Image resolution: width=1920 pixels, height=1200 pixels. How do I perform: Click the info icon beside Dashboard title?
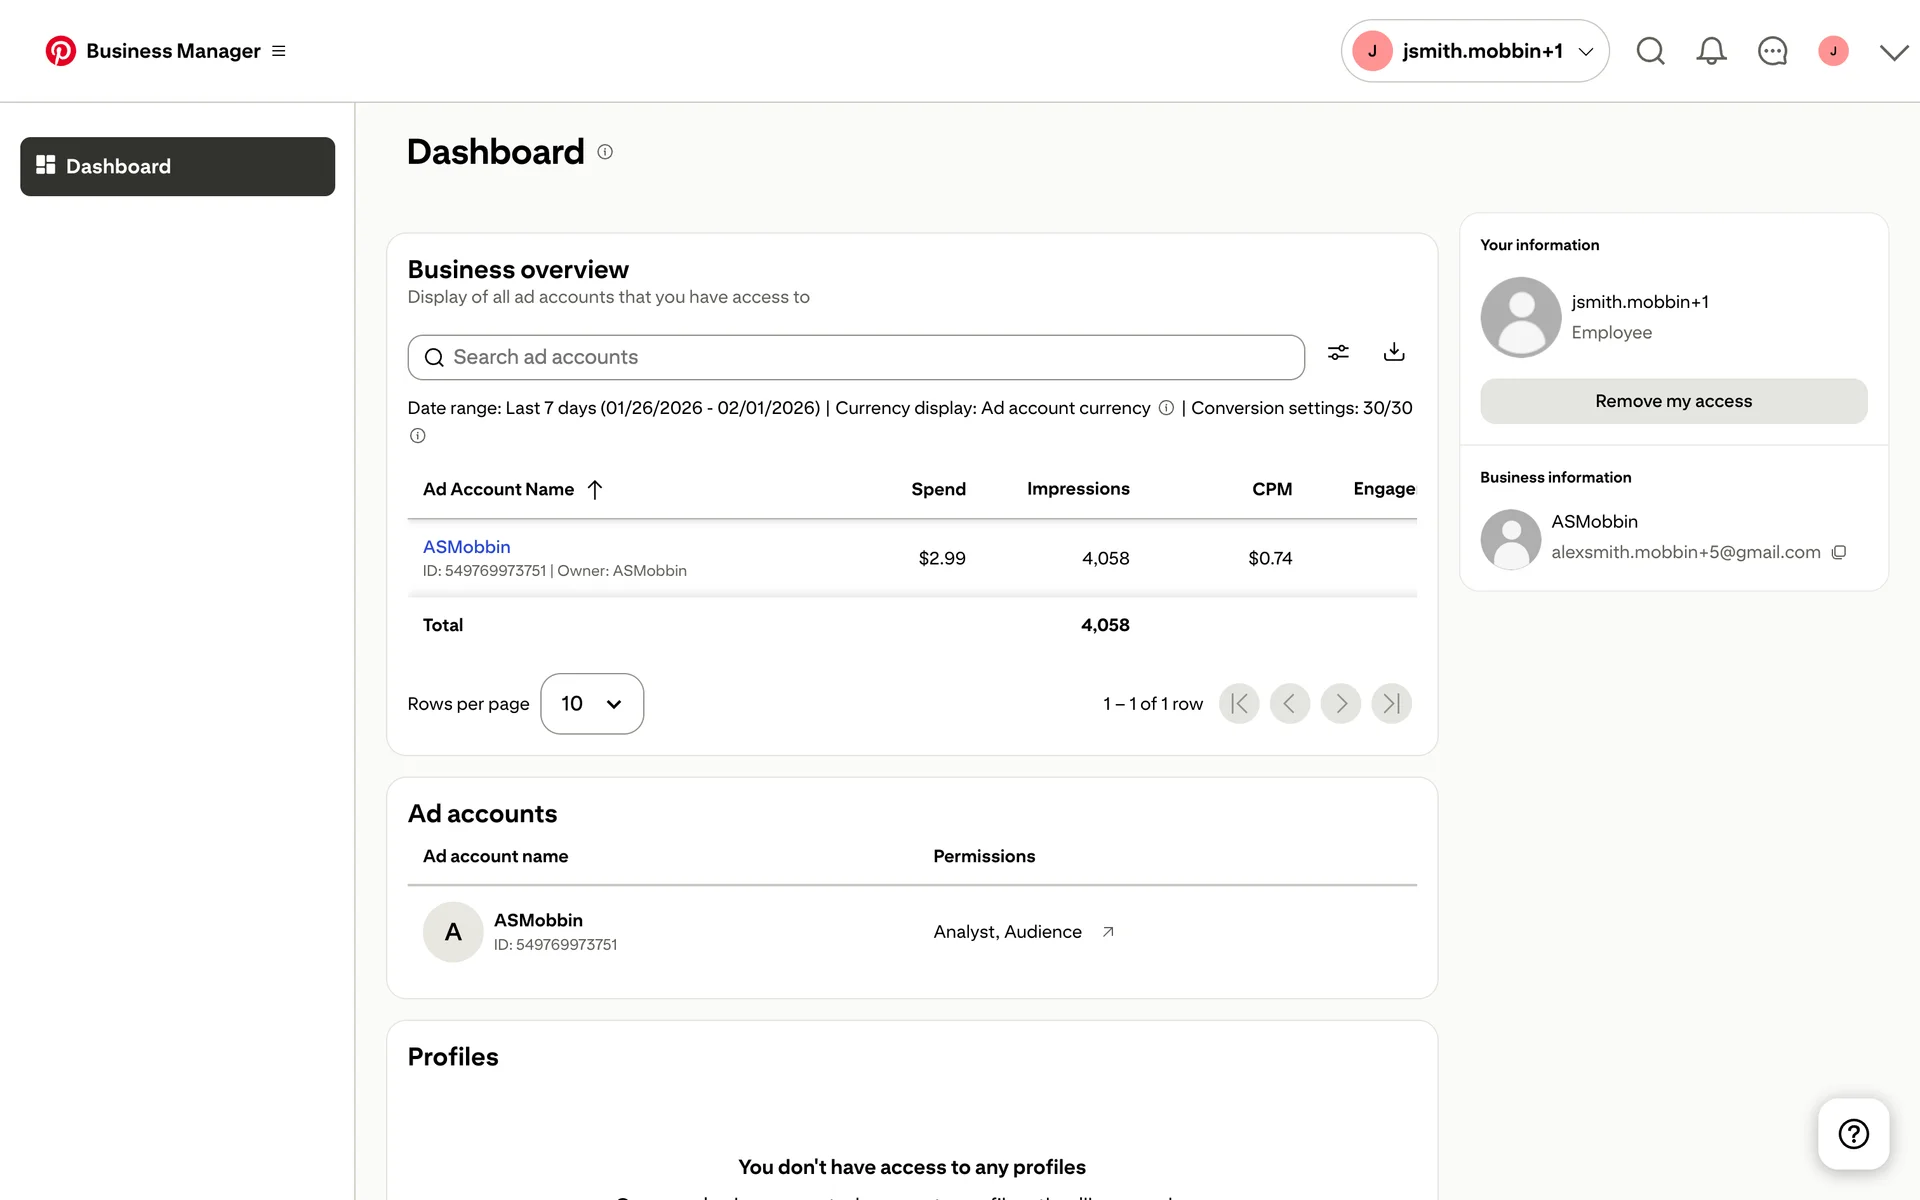click(605, 152)
